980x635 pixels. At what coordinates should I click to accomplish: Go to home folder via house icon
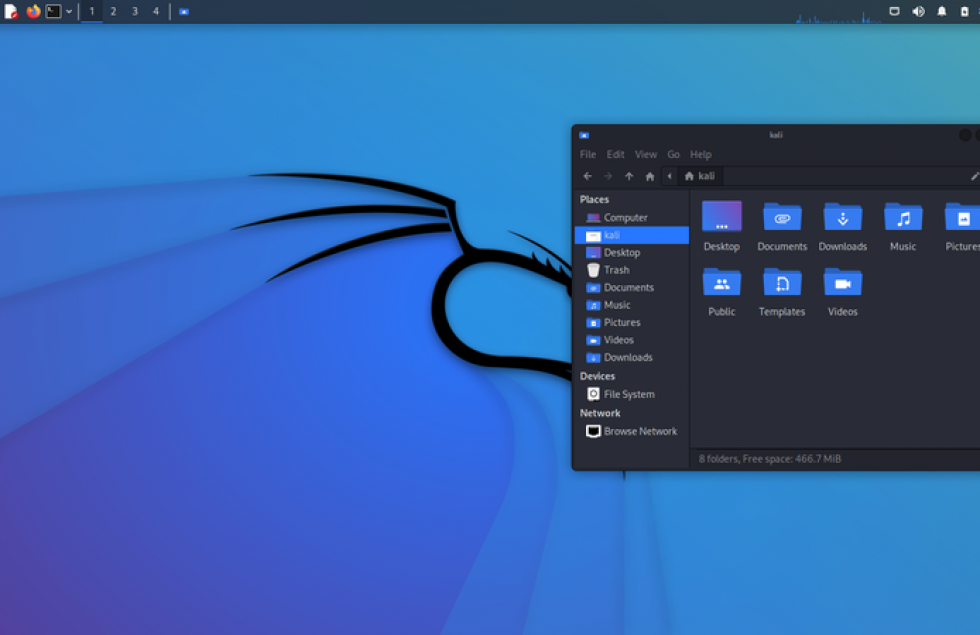(649, 176)
